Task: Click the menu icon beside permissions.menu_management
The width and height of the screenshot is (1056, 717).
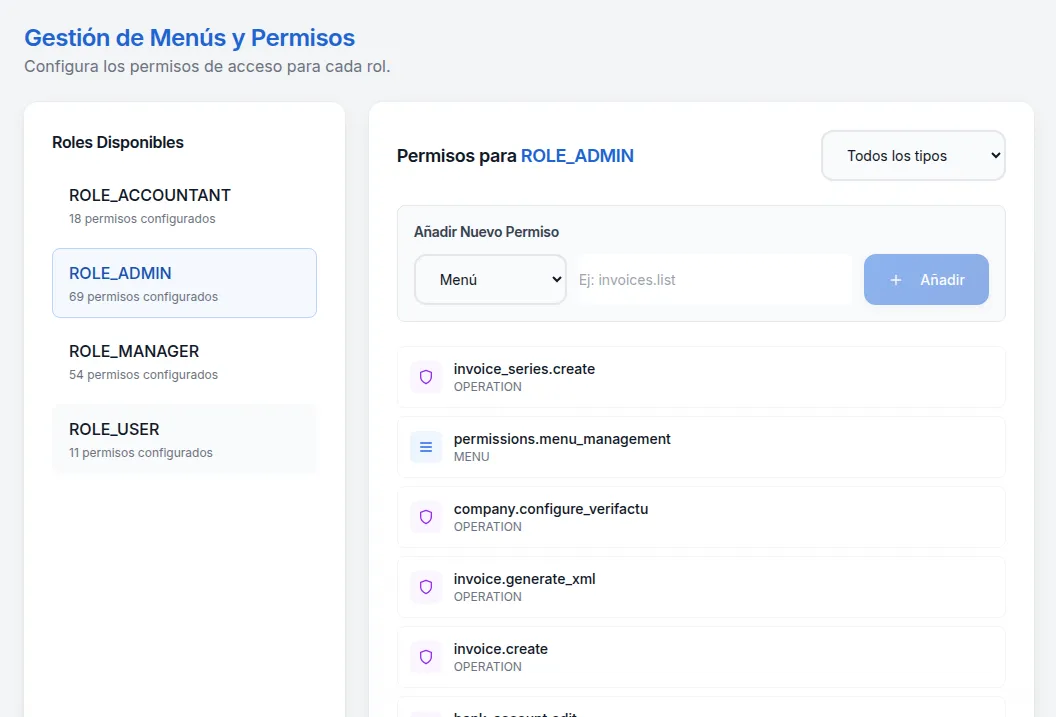Action: pos(426,447)
